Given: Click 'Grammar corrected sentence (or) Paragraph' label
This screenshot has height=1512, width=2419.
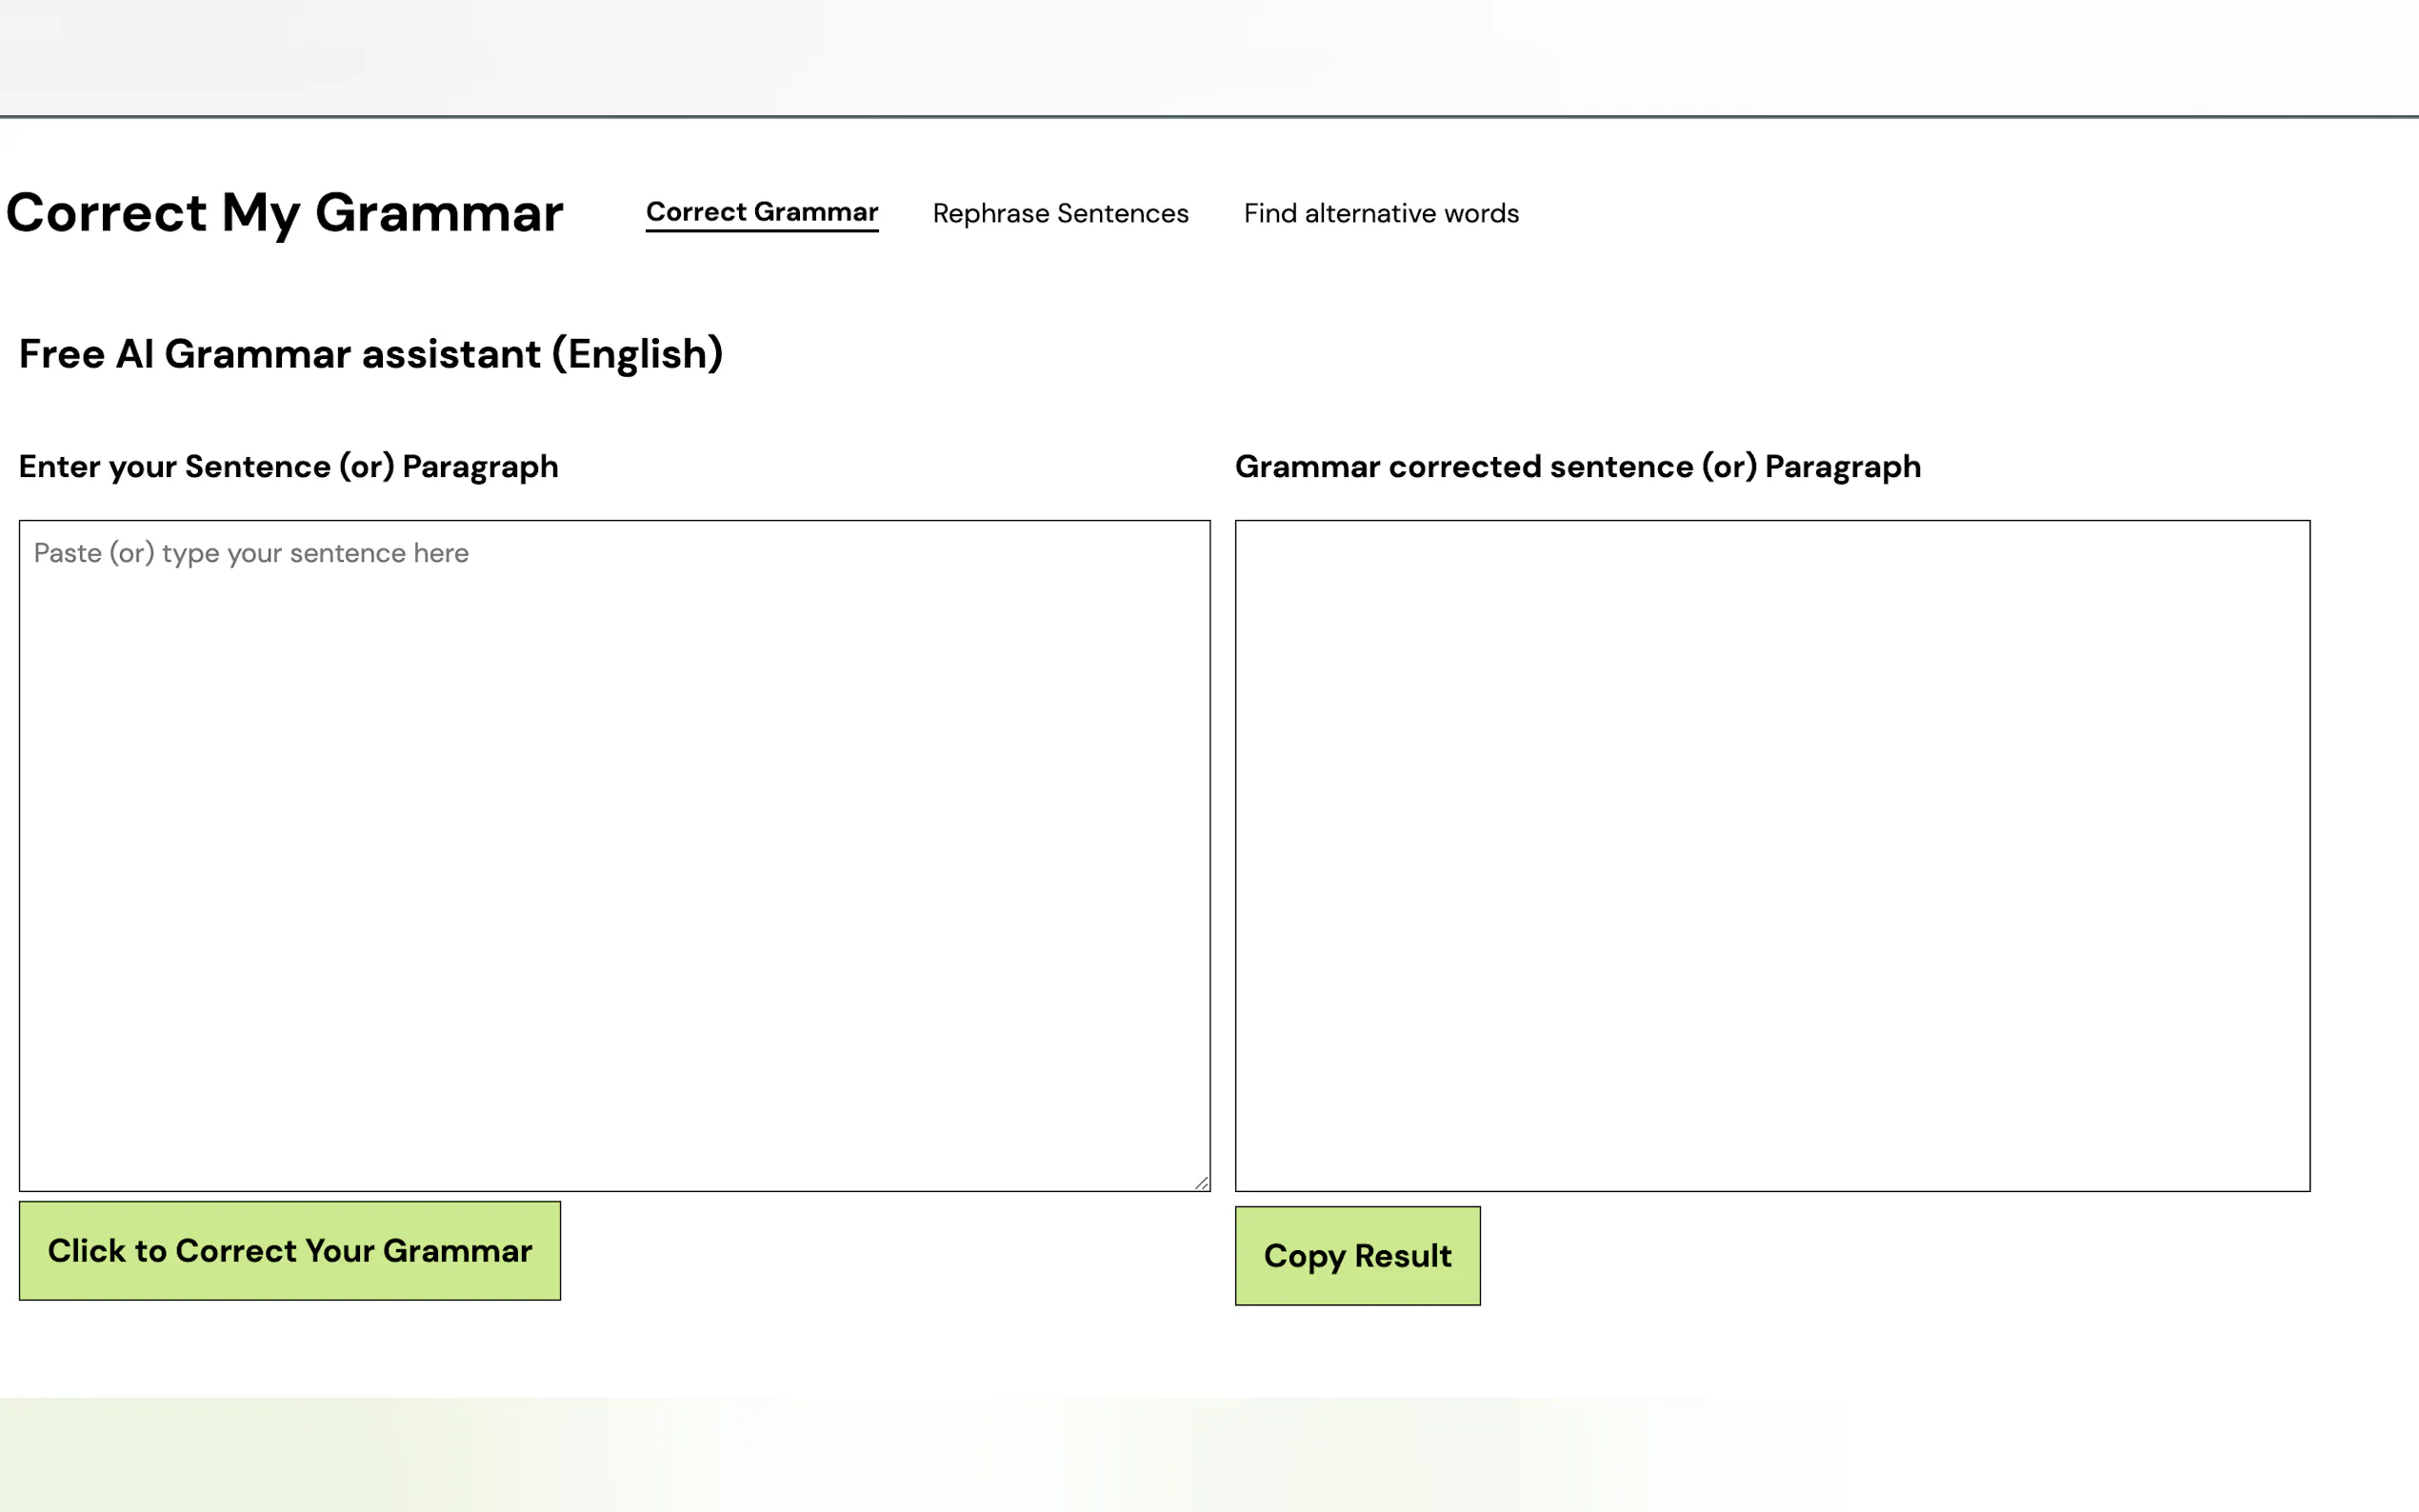Looking at the screenshot, I should pos(1577,467).
